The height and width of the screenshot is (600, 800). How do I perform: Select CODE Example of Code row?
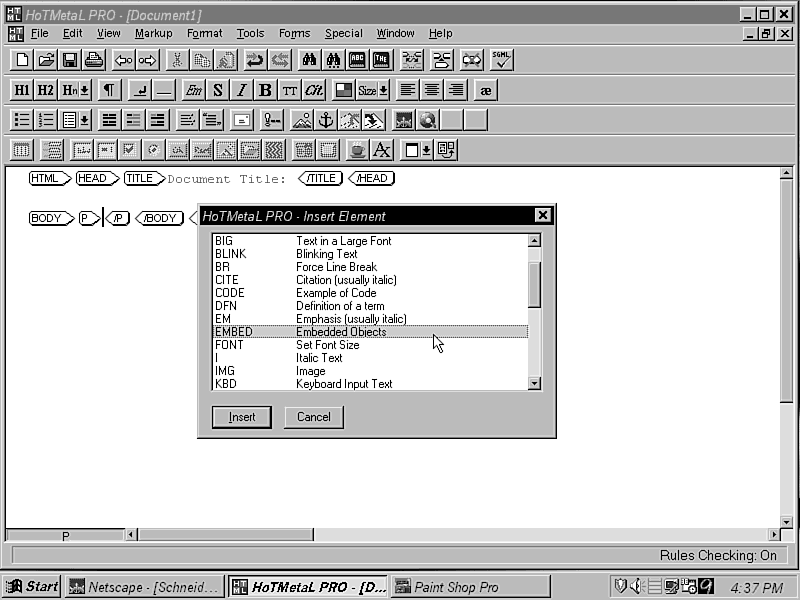pyautogui.click(x=370, y=293)
